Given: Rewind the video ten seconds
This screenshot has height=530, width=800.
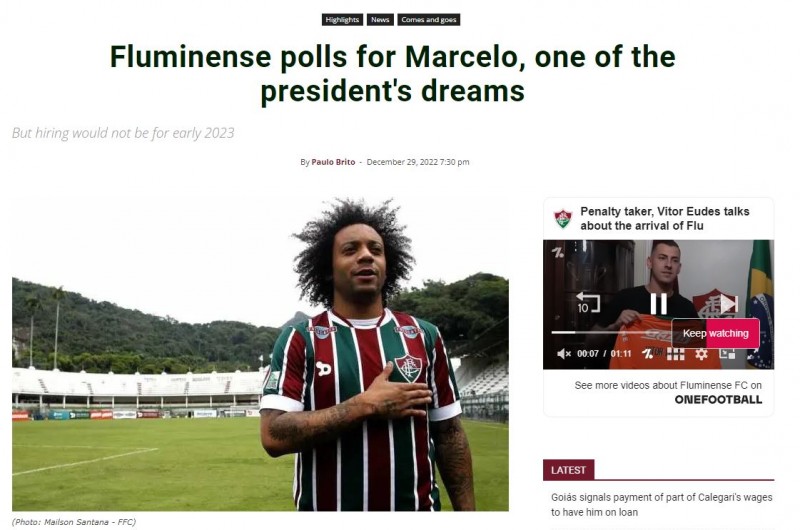Looking at the screenshot, I should tap(587, 302).
